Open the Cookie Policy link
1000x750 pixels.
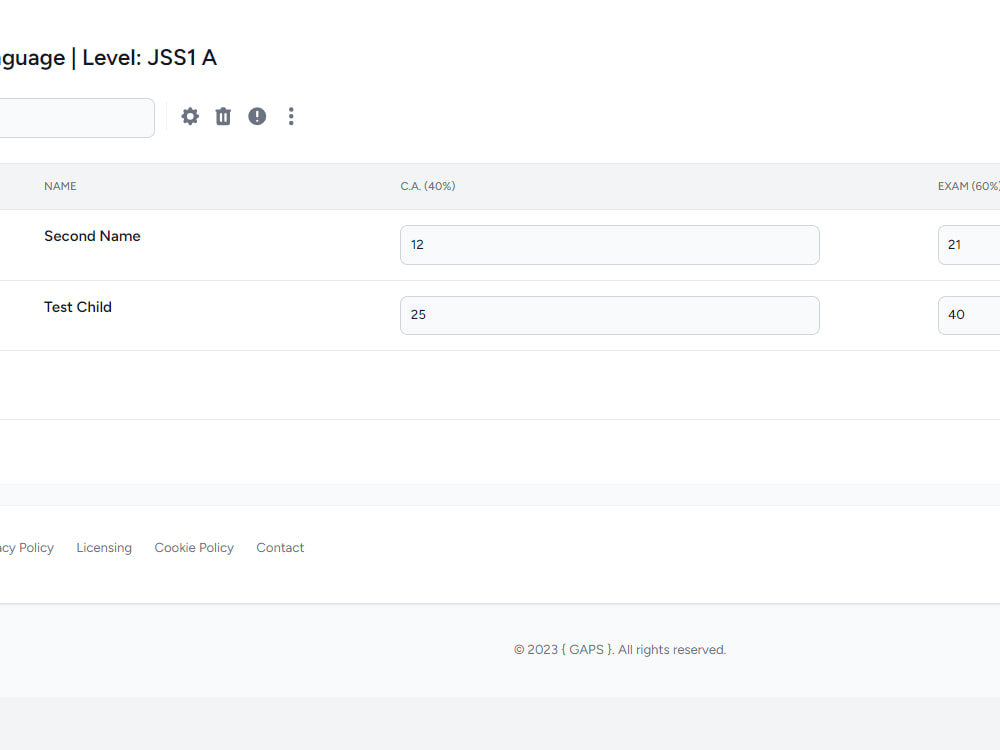pyautogui.click(x=194, y=547)
